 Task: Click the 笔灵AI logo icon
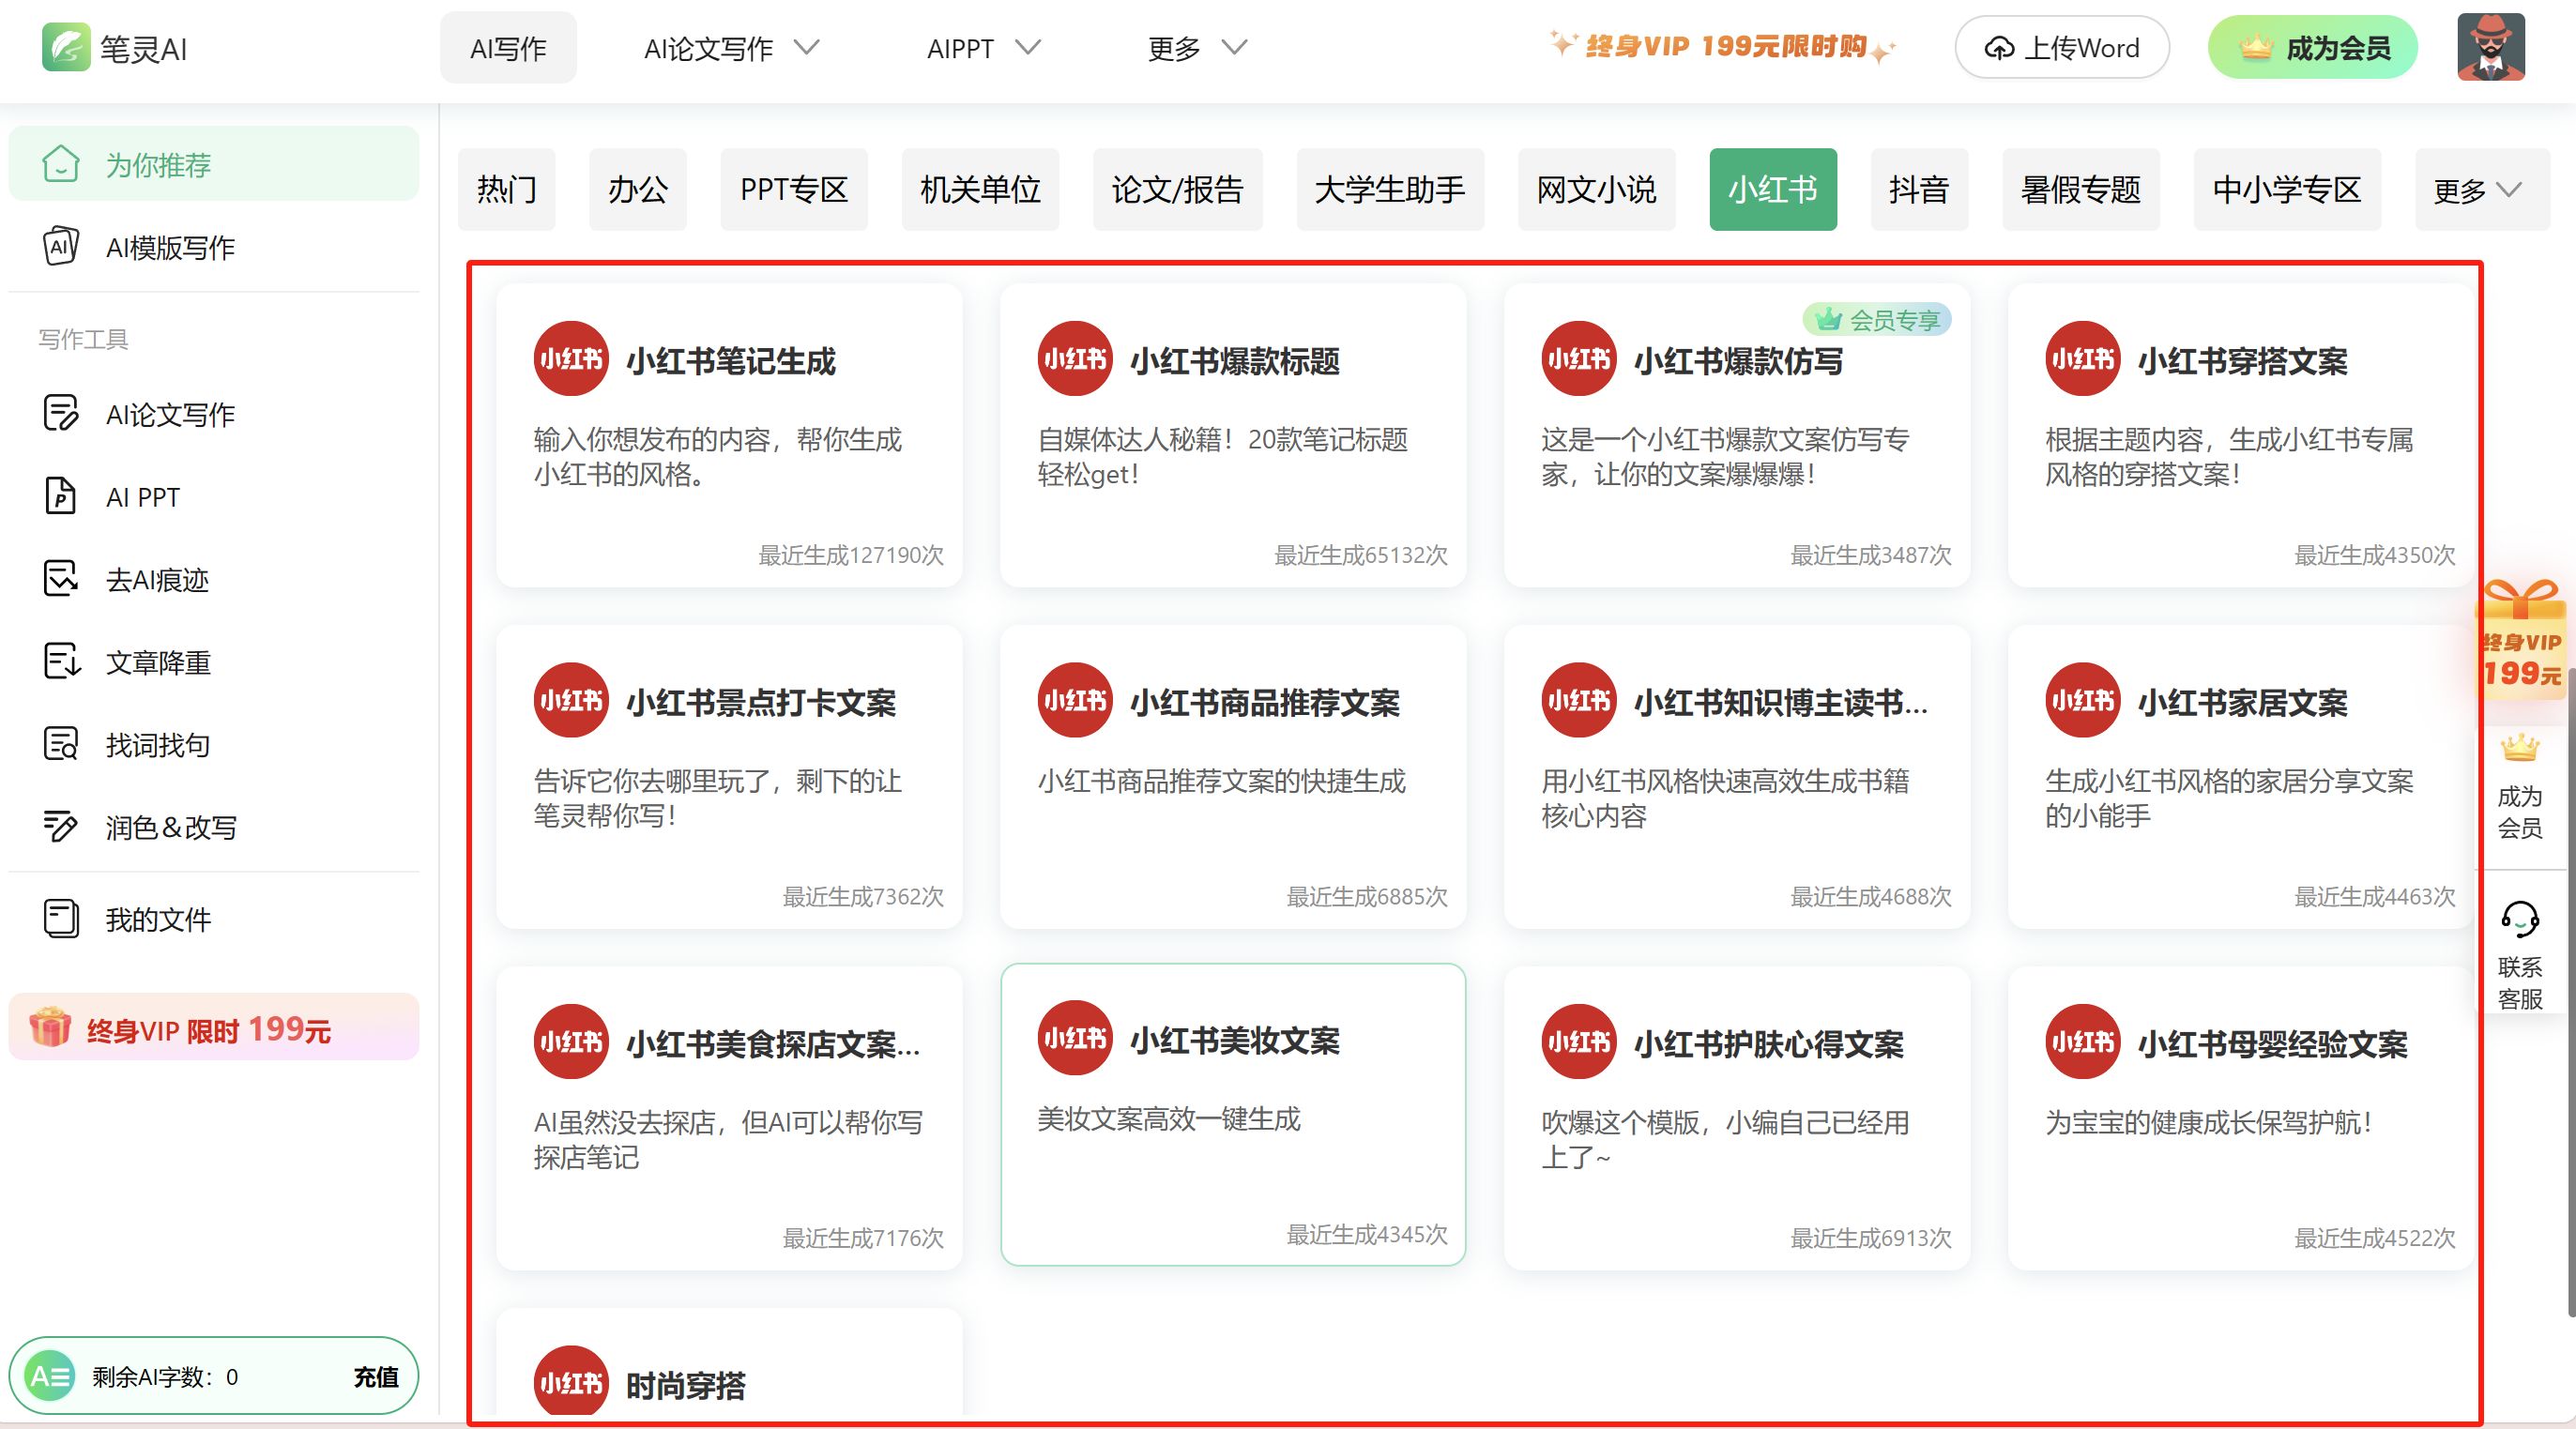(66, 47)
